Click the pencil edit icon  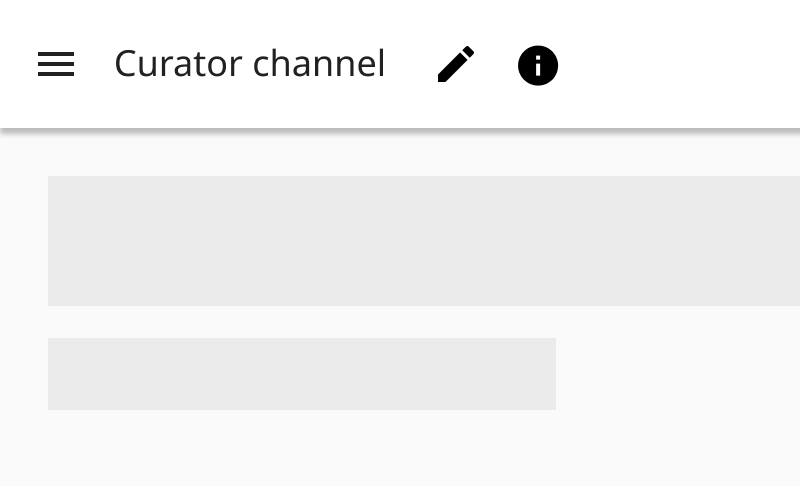456,65
